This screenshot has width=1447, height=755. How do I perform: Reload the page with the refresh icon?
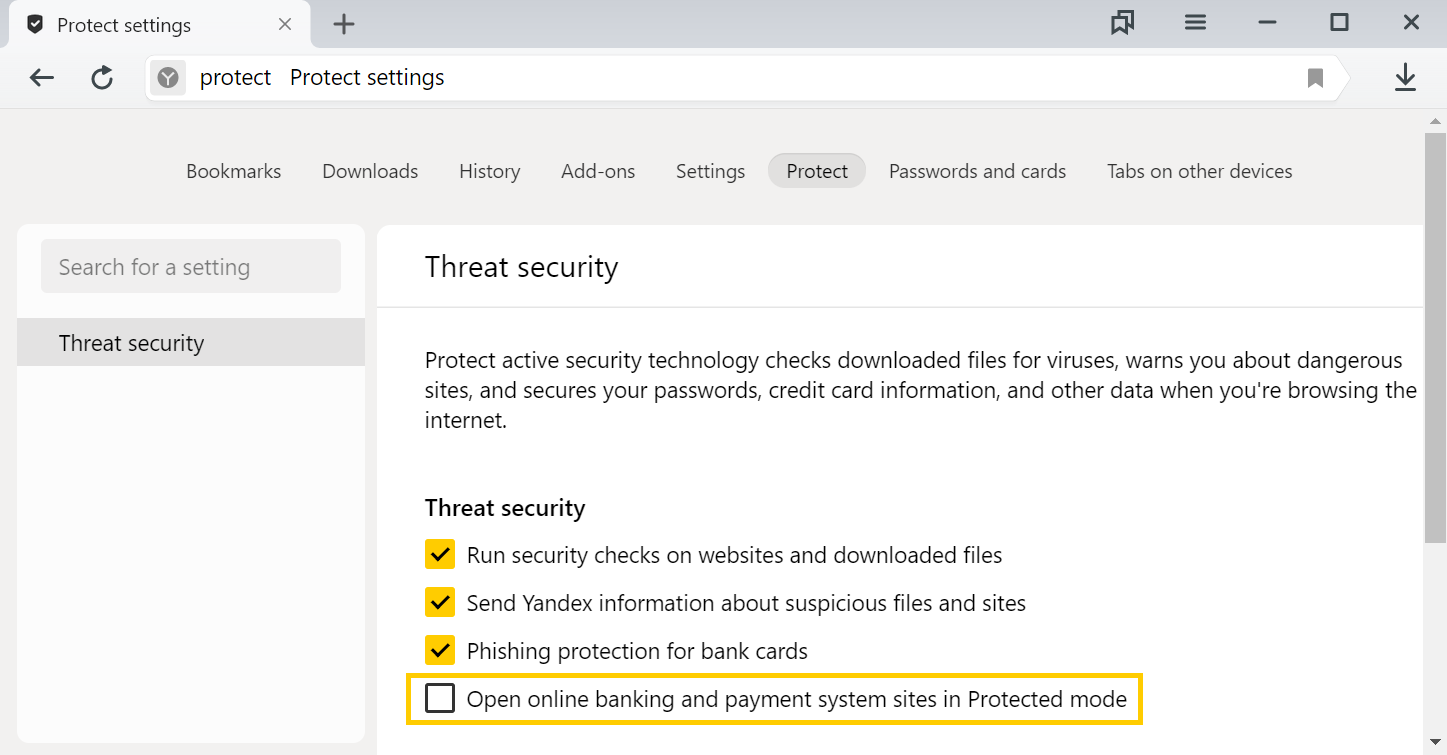[x=102, y=77]
